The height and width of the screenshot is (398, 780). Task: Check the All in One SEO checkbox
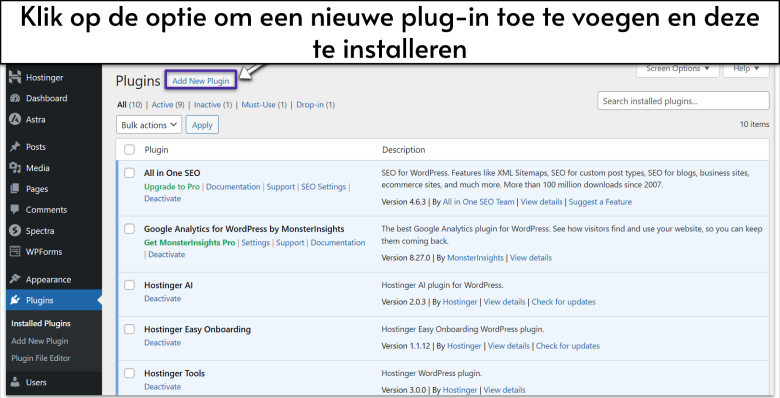pos(129,173)
